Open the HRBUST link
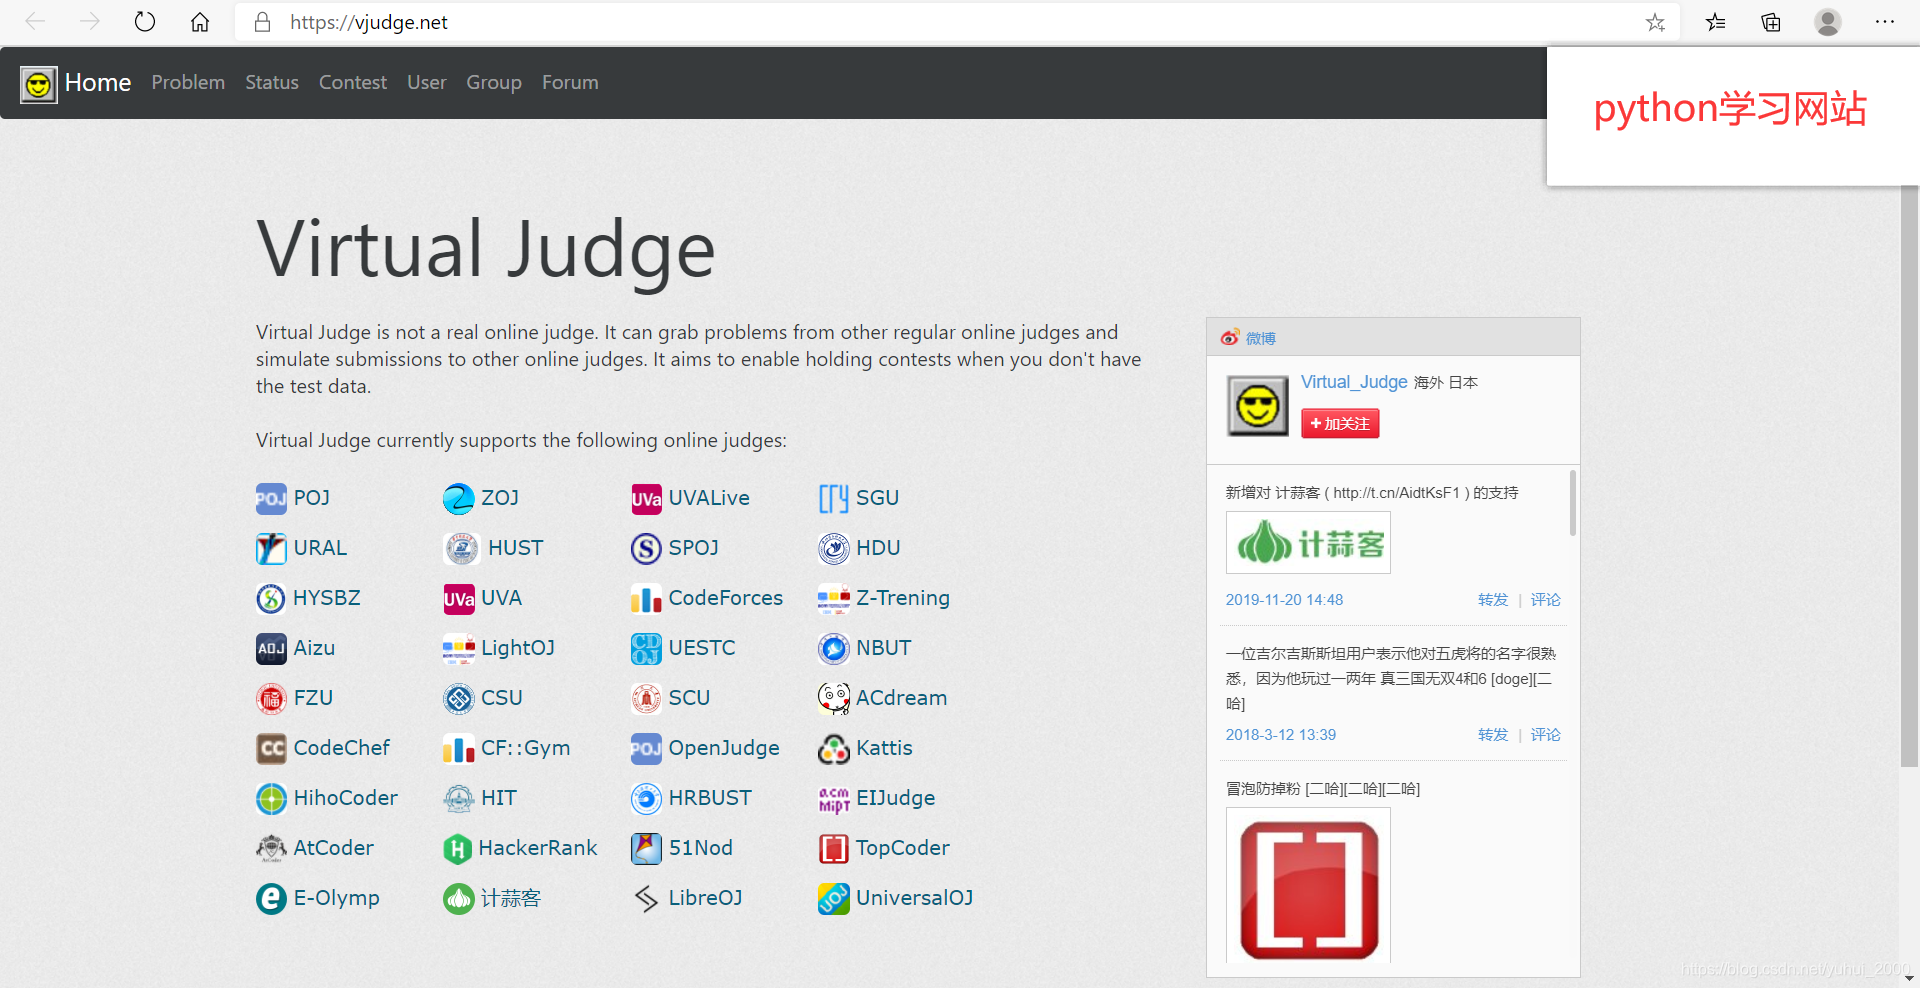 click(x=710, y=798)
